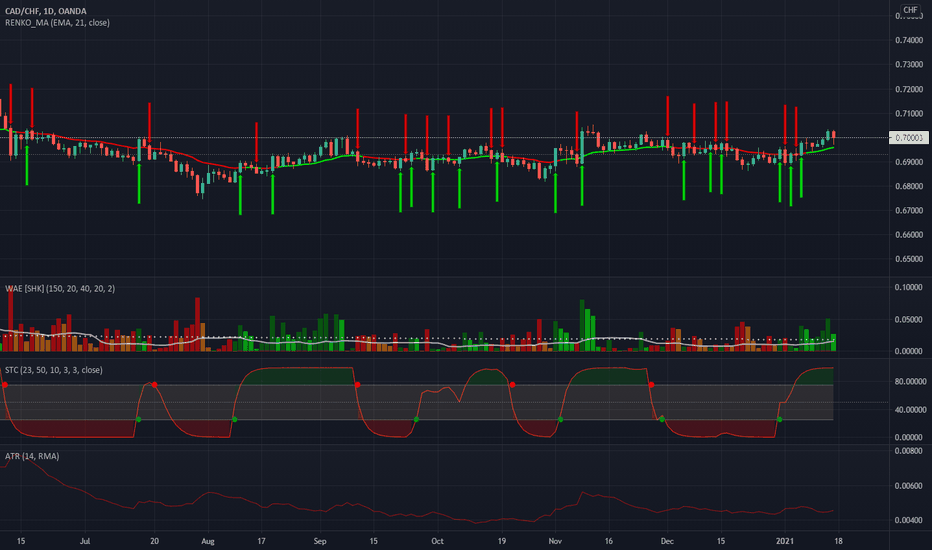Click the 0.66000 price axis value
The image size is (932, 550).
(x=909, y=235)
